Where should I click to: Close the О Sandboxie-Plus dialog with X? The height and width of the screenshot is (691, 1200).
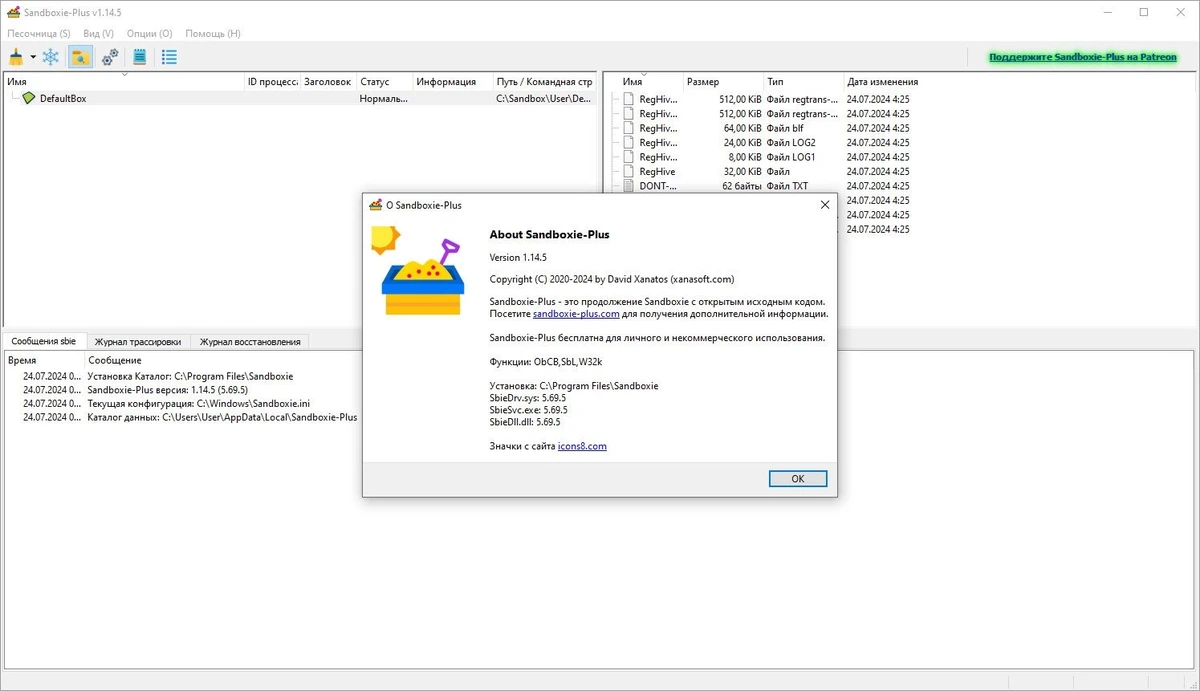[x=825, y=205]
